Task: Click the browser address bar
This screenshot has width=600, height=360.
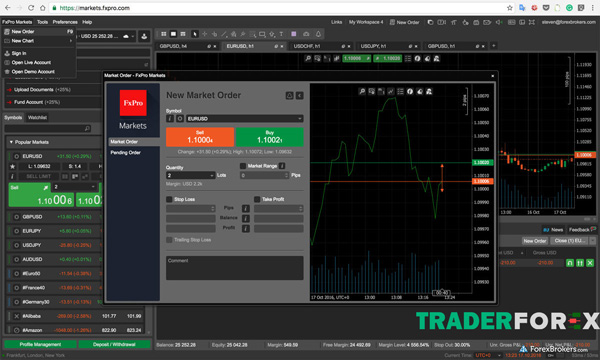Action: [x=278, y=8]
